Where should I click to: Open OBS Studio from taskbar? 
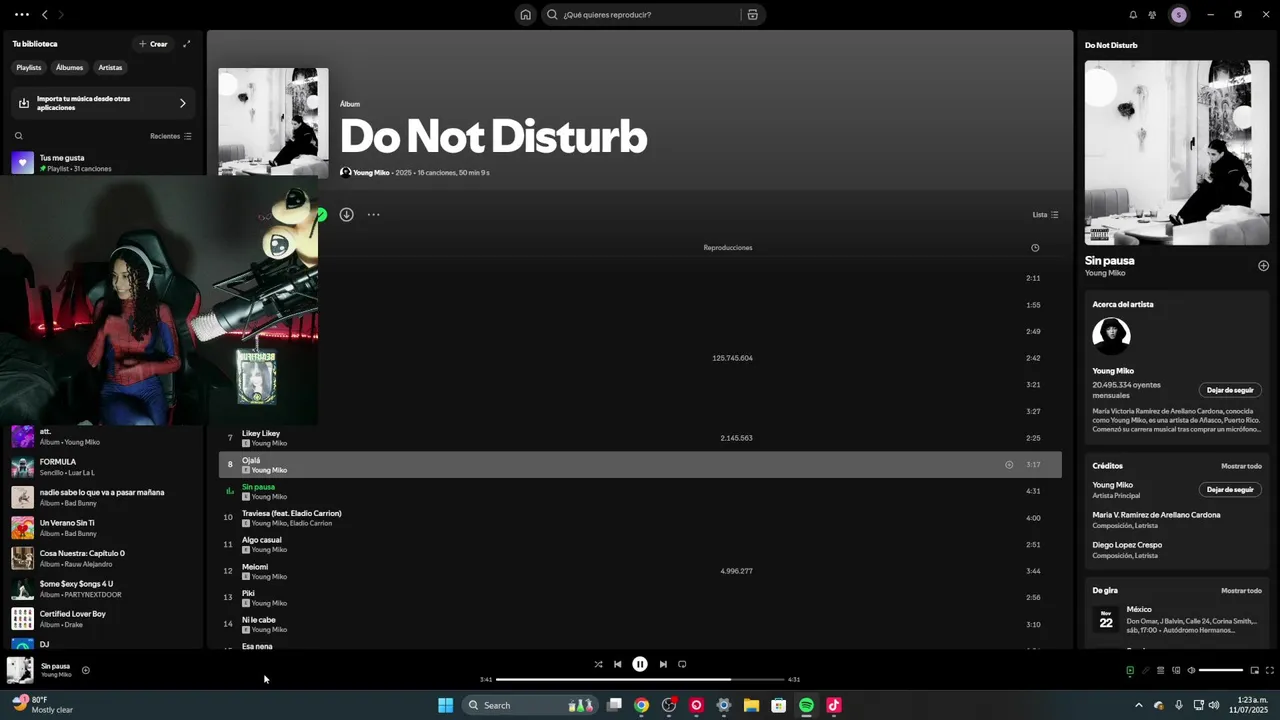click(669, 705)
